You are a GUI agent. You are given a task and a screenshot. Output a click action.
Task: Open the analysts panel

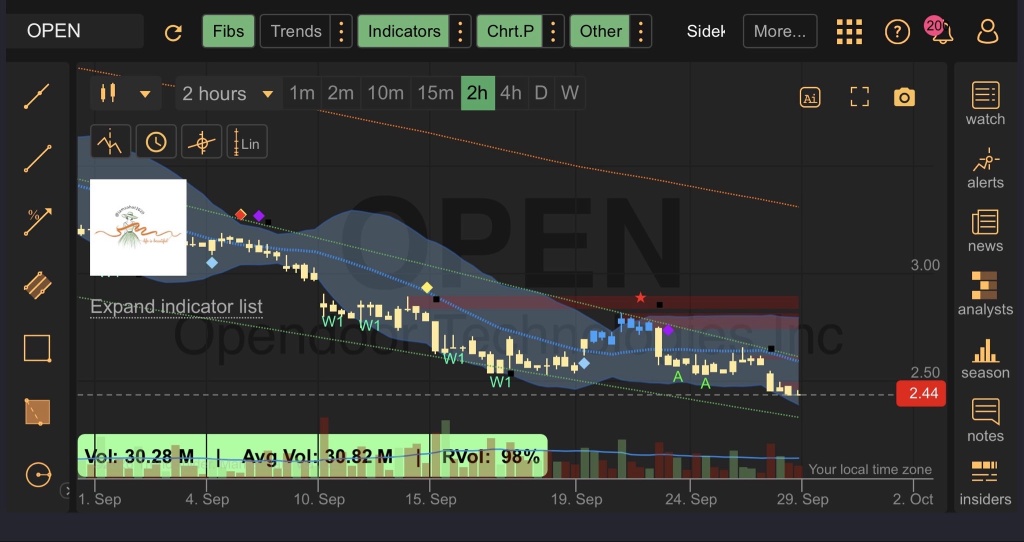(x=985, y=294)
